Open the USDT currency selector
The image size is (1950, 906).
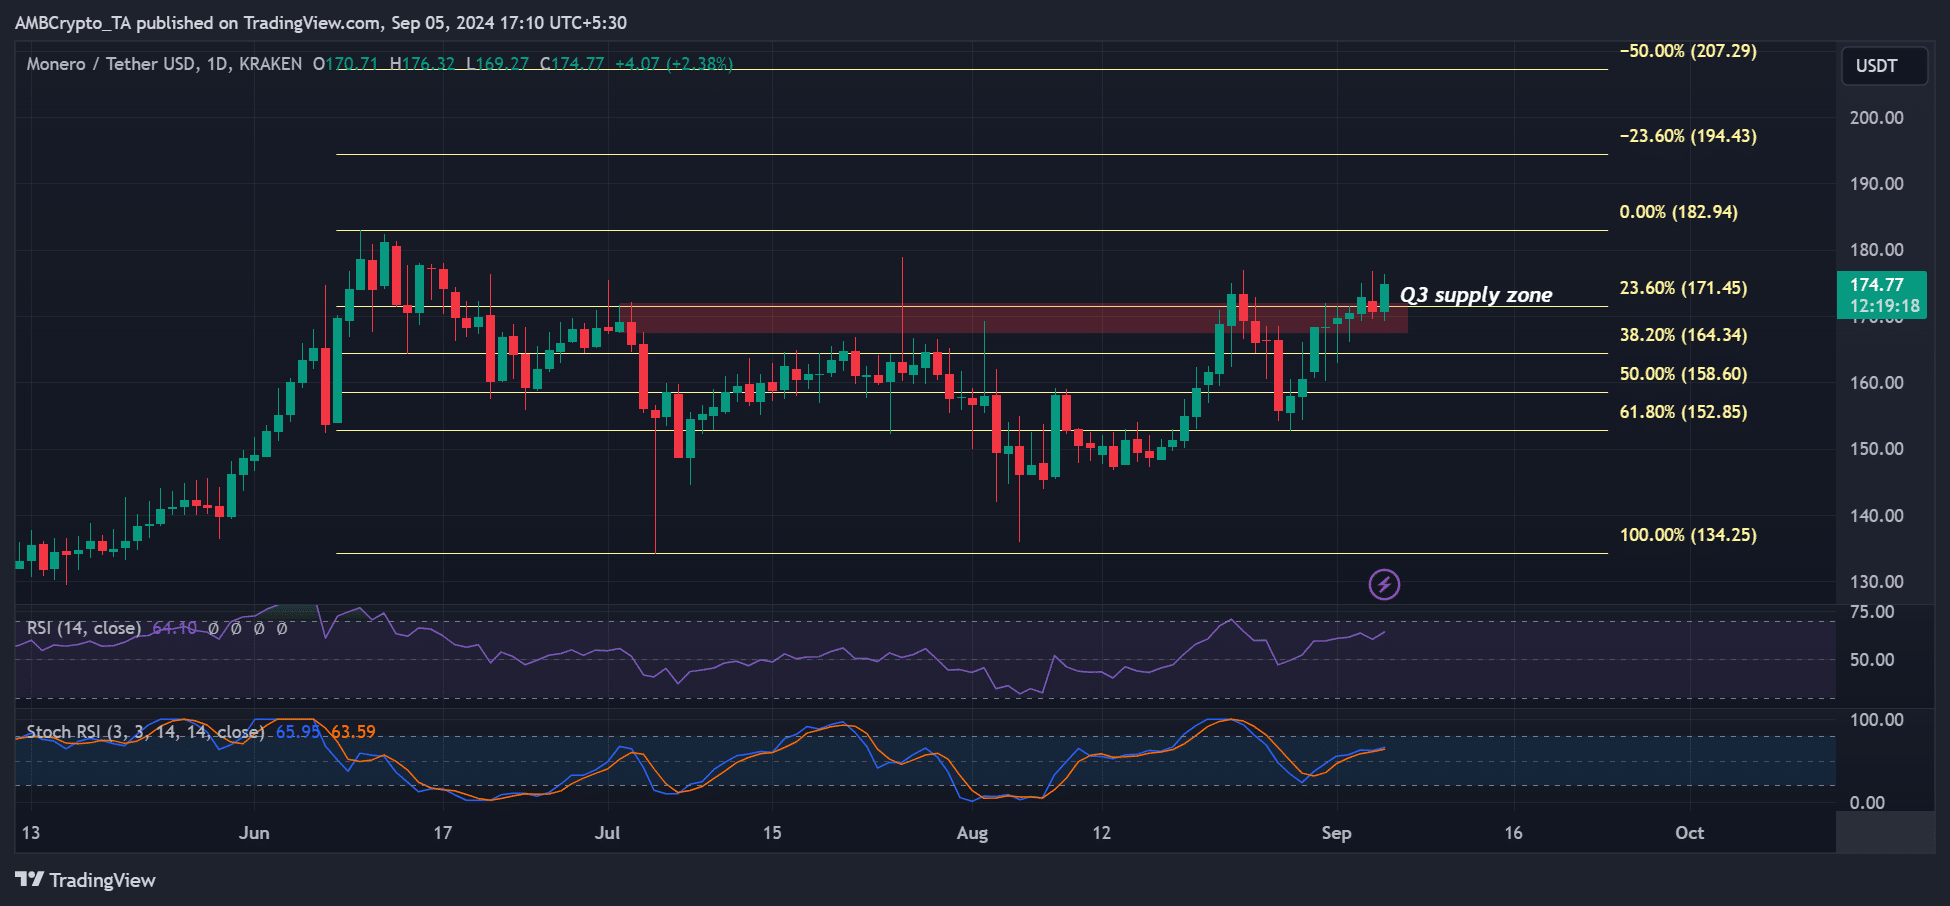(x=1884, y=66)
